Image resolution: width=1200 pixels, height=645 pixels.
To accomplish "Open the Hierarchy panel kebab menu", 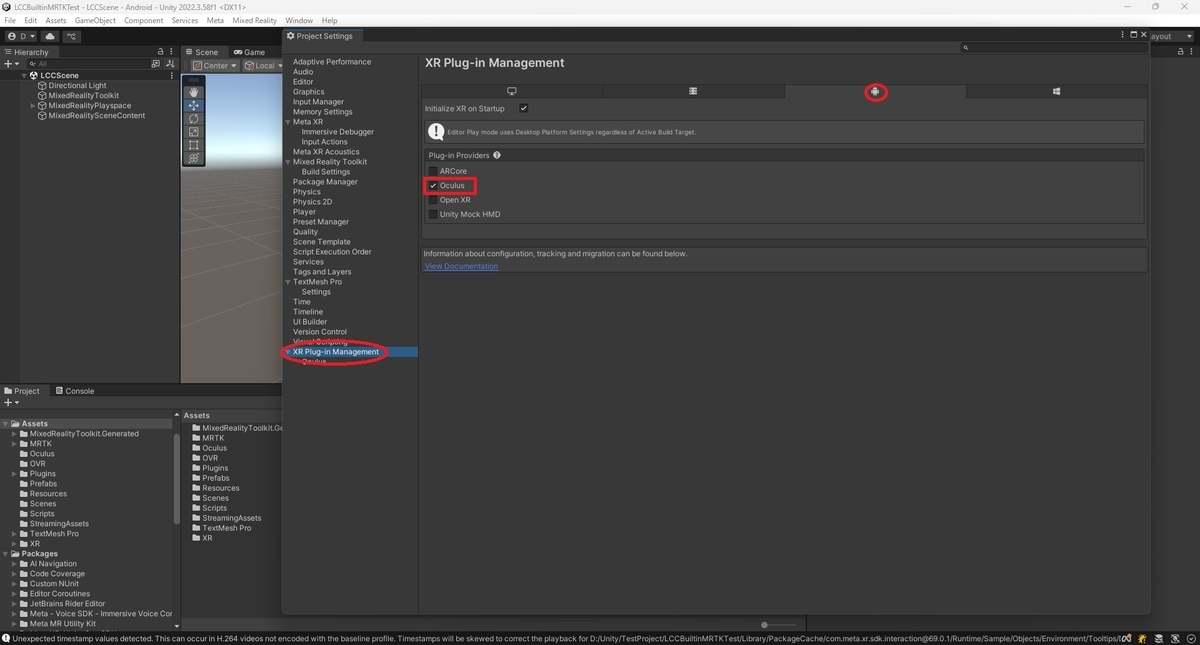I will 172,52.
